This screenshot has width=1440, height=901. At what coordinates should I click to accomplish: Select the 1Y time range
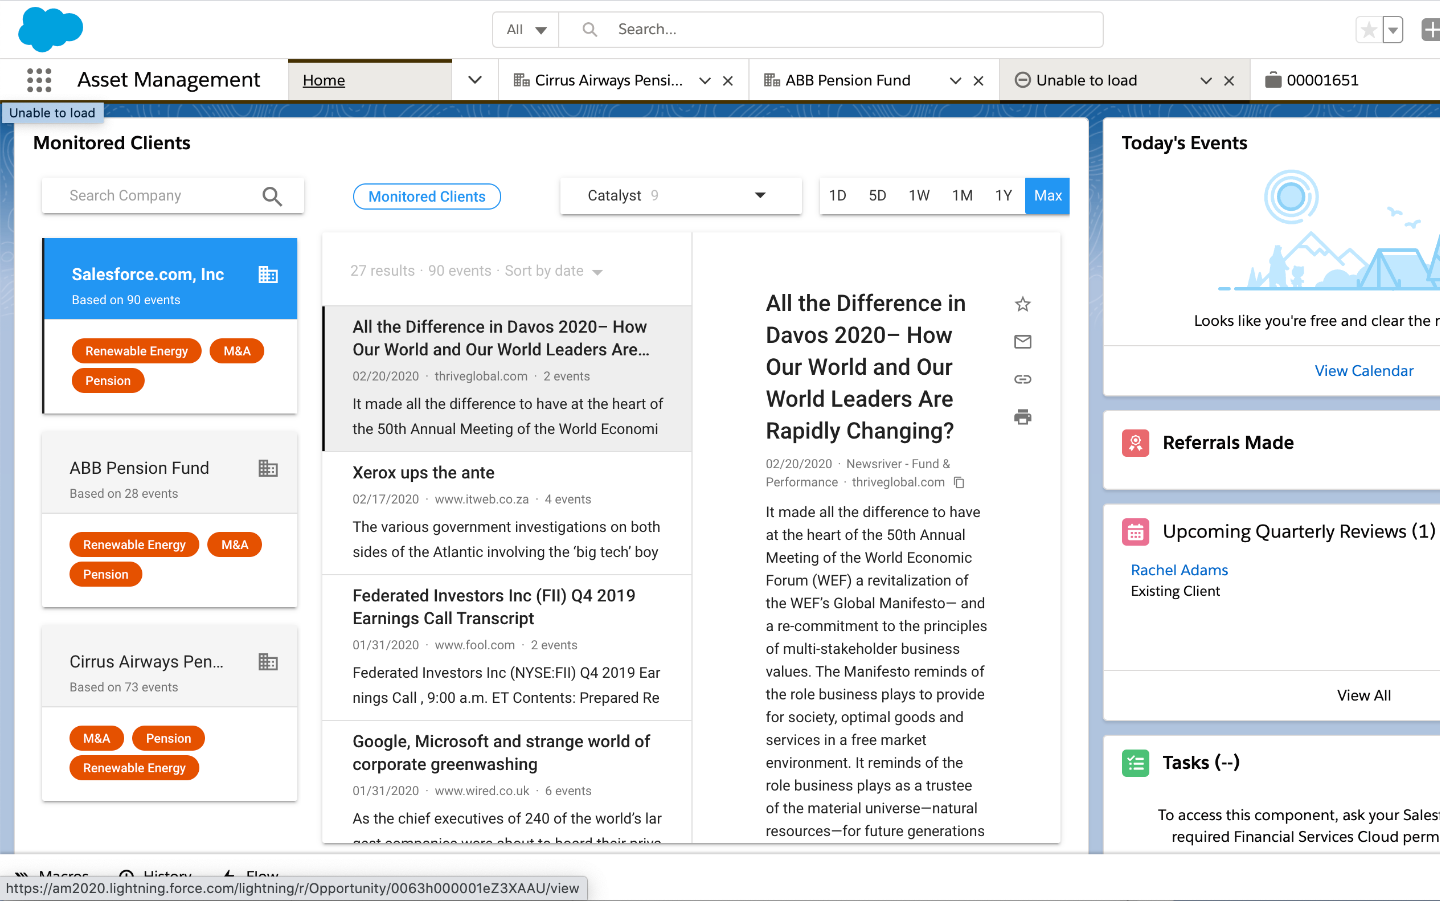coord(1004,196)
